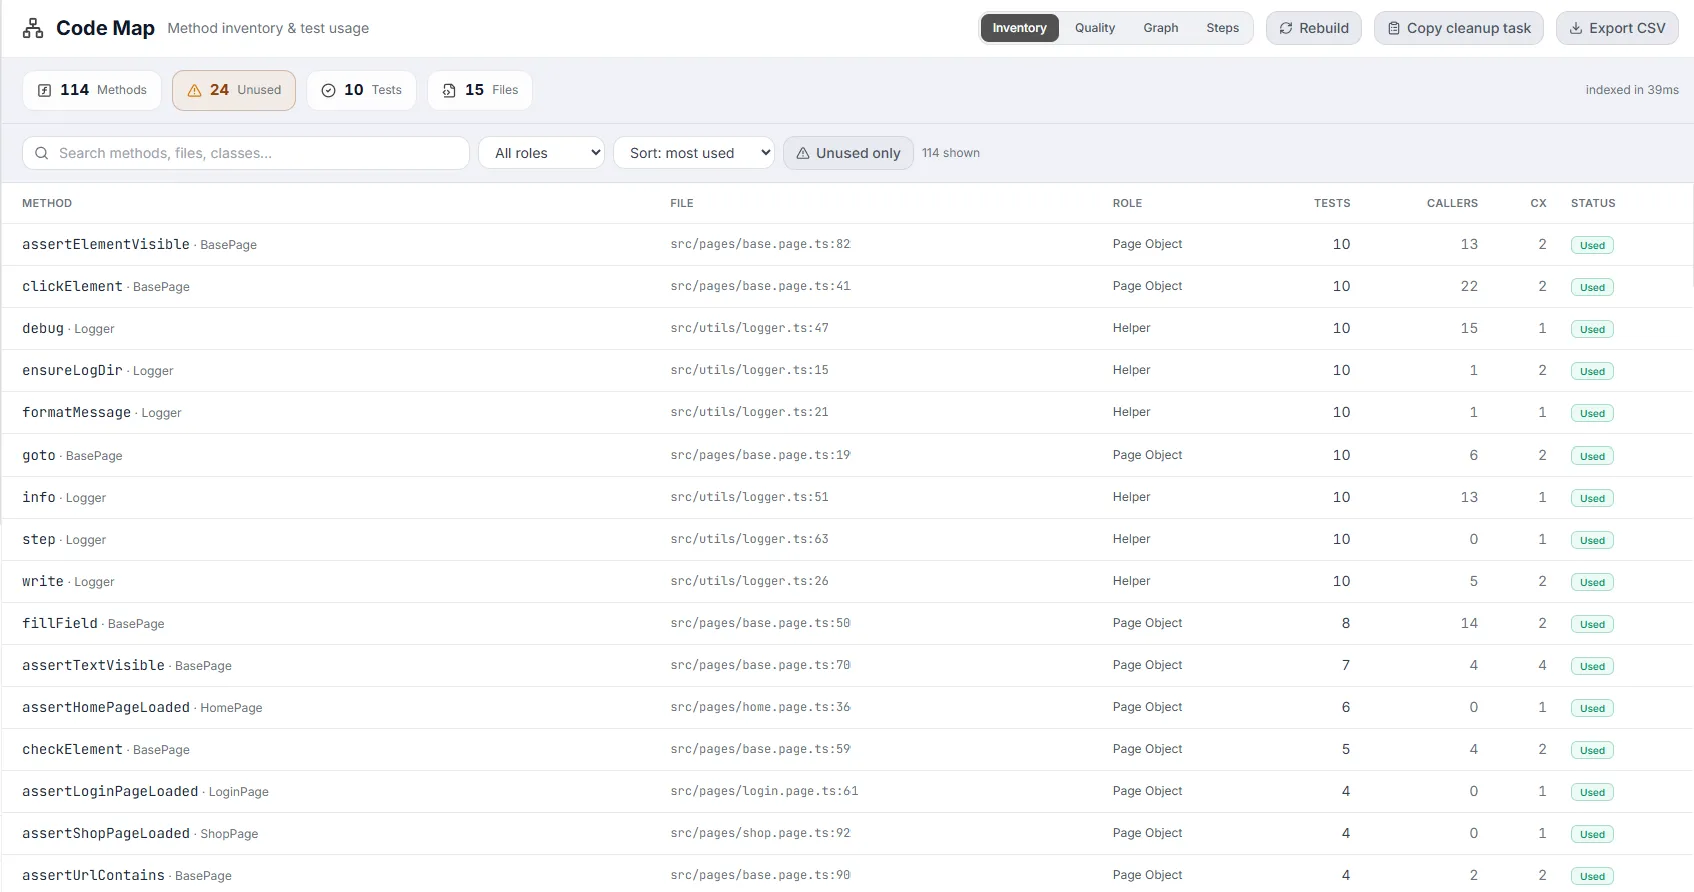Click file path src/pages/base.page.ts:82
Viewport: 1694px width, 892px height.
coord(760,244)
